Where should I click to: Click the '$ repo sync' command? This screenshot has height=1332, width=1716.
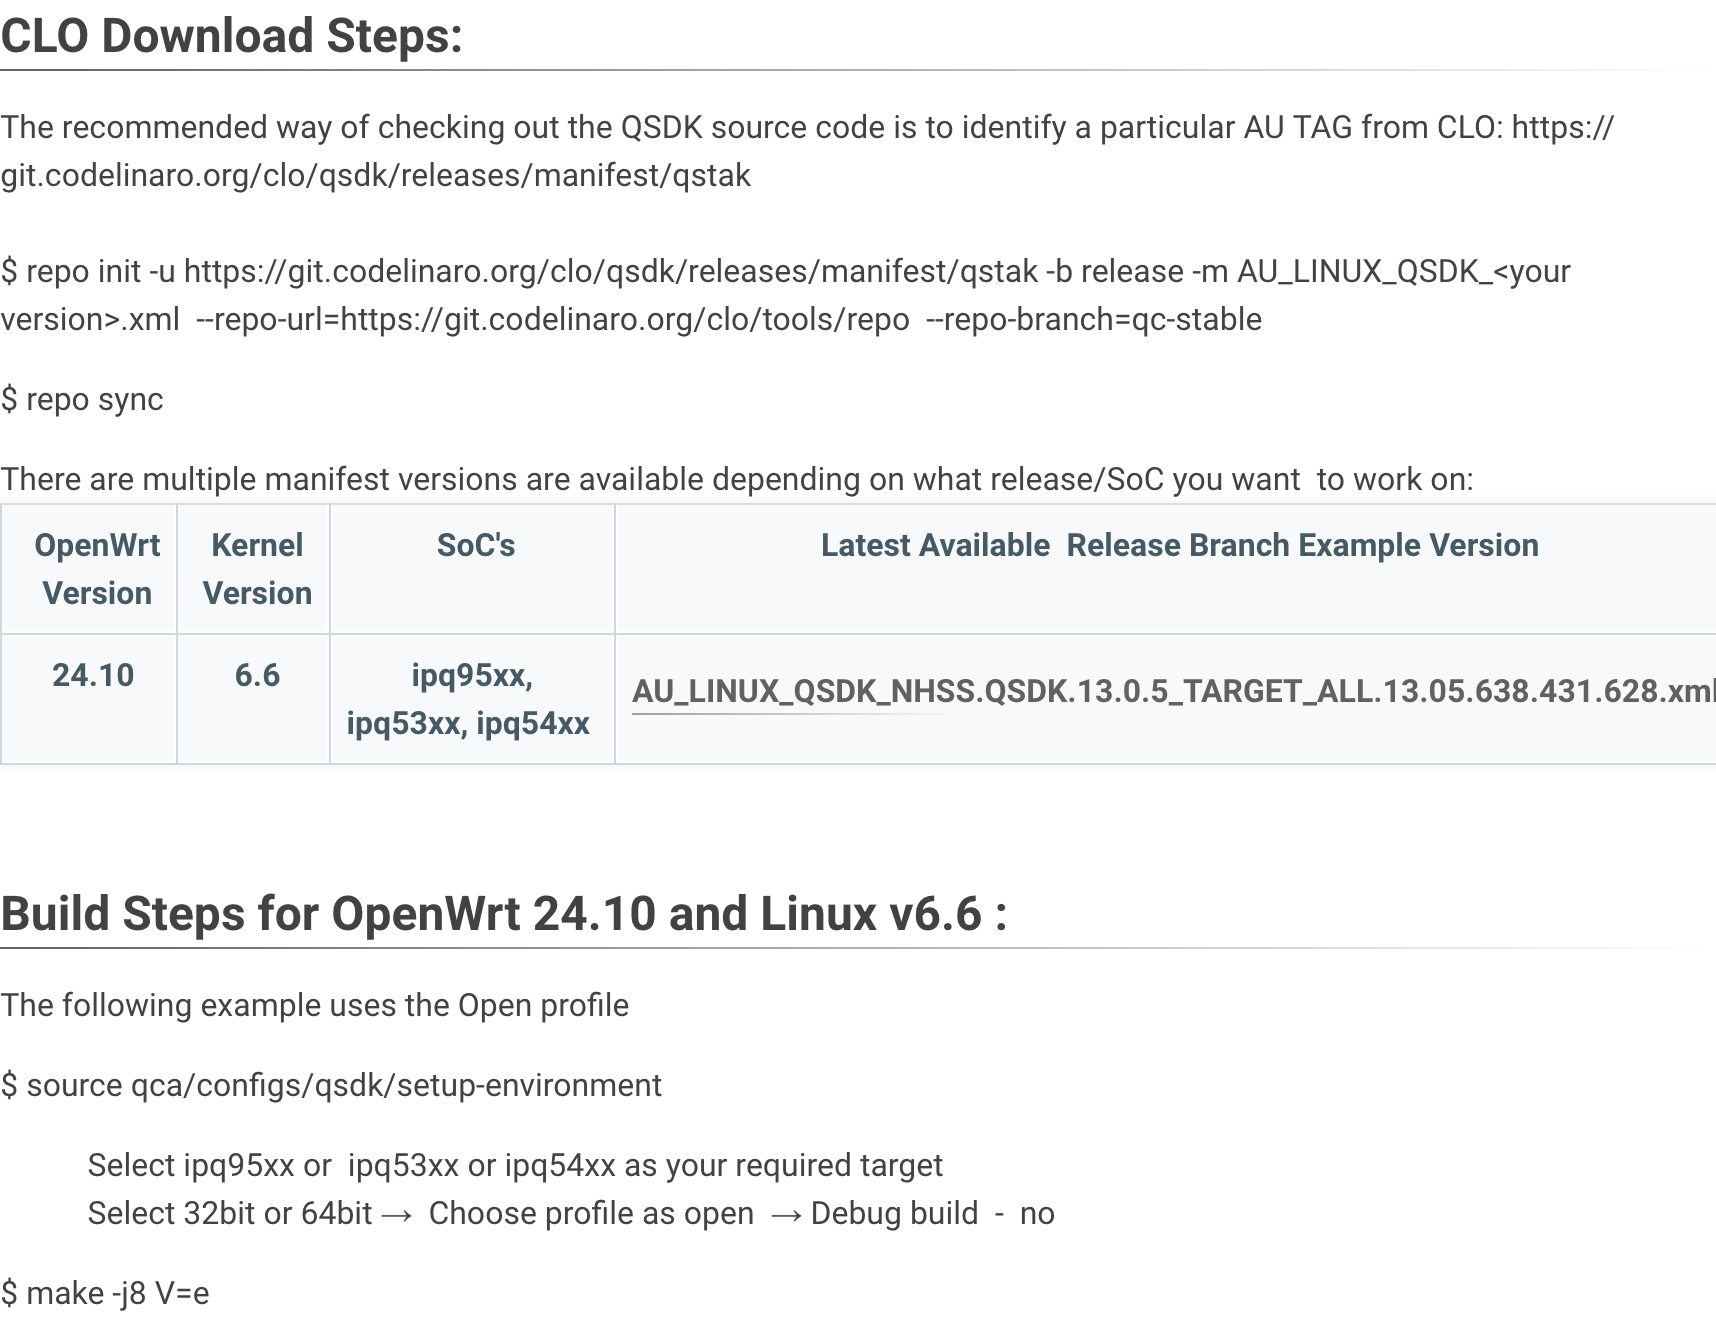pyautogui.click(x=82, y=399)
